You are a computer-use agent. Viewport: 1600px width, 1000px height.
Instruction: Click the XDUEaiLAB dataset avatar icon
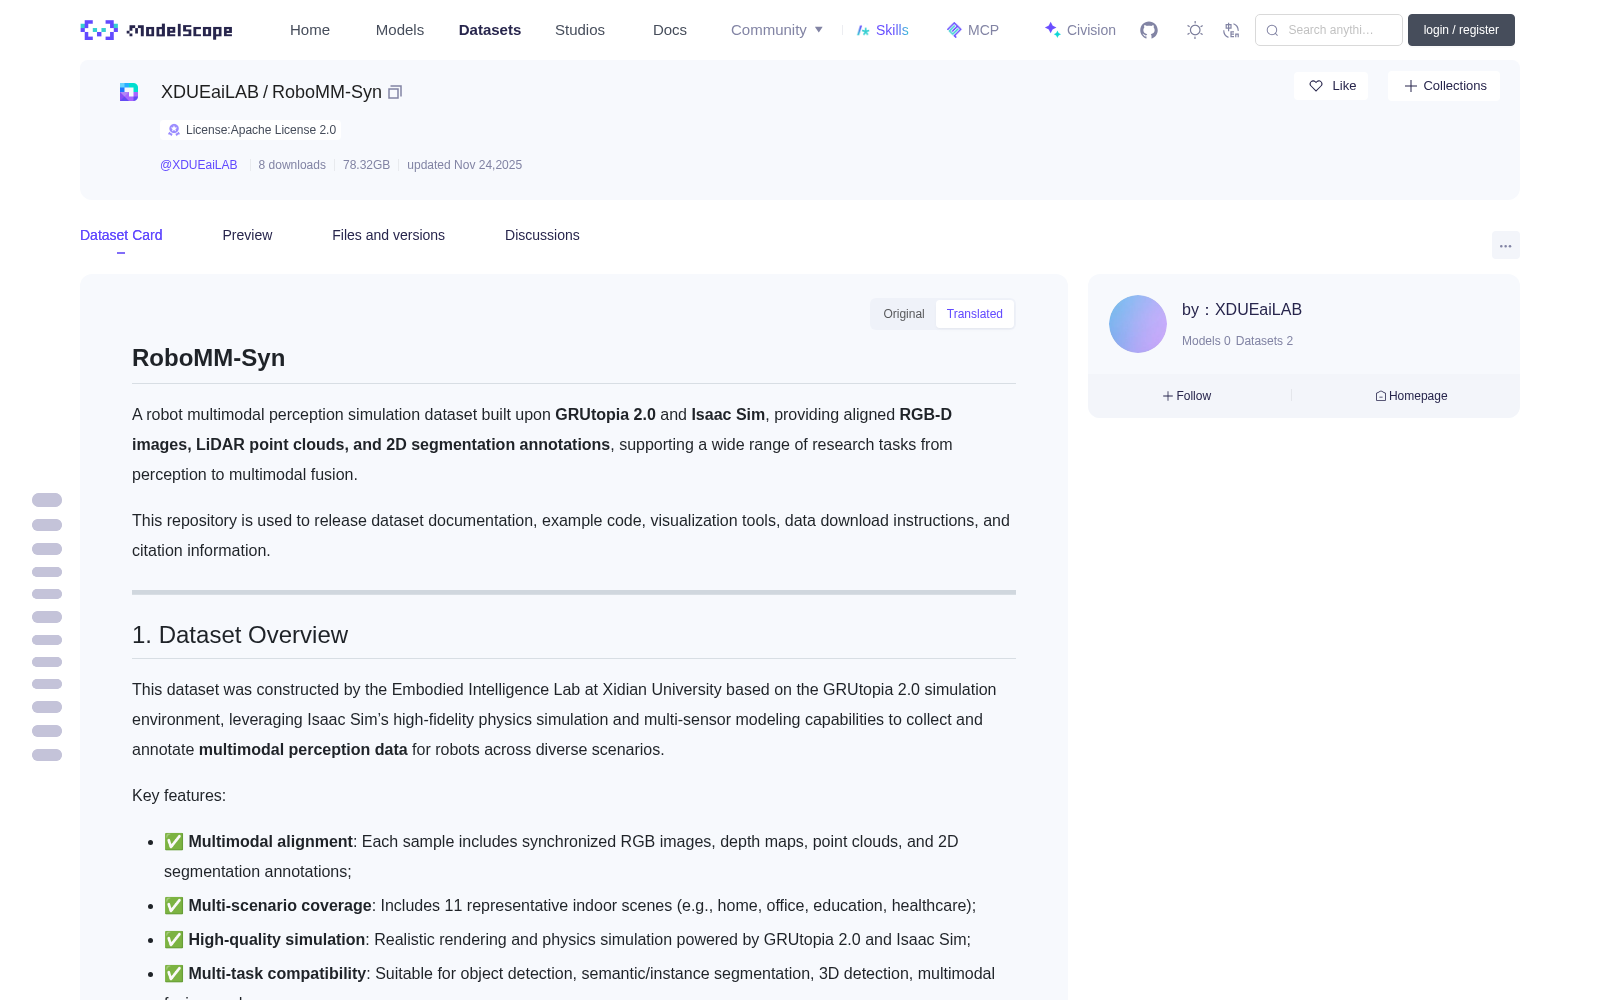point(129,92)
